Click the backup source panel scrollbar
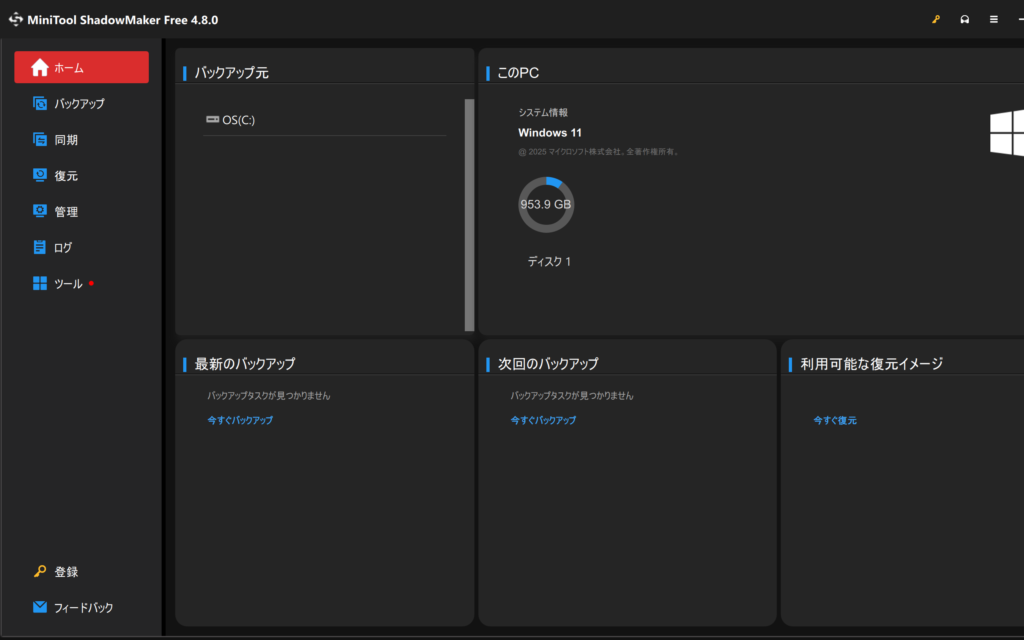 (x=469, y=214)
